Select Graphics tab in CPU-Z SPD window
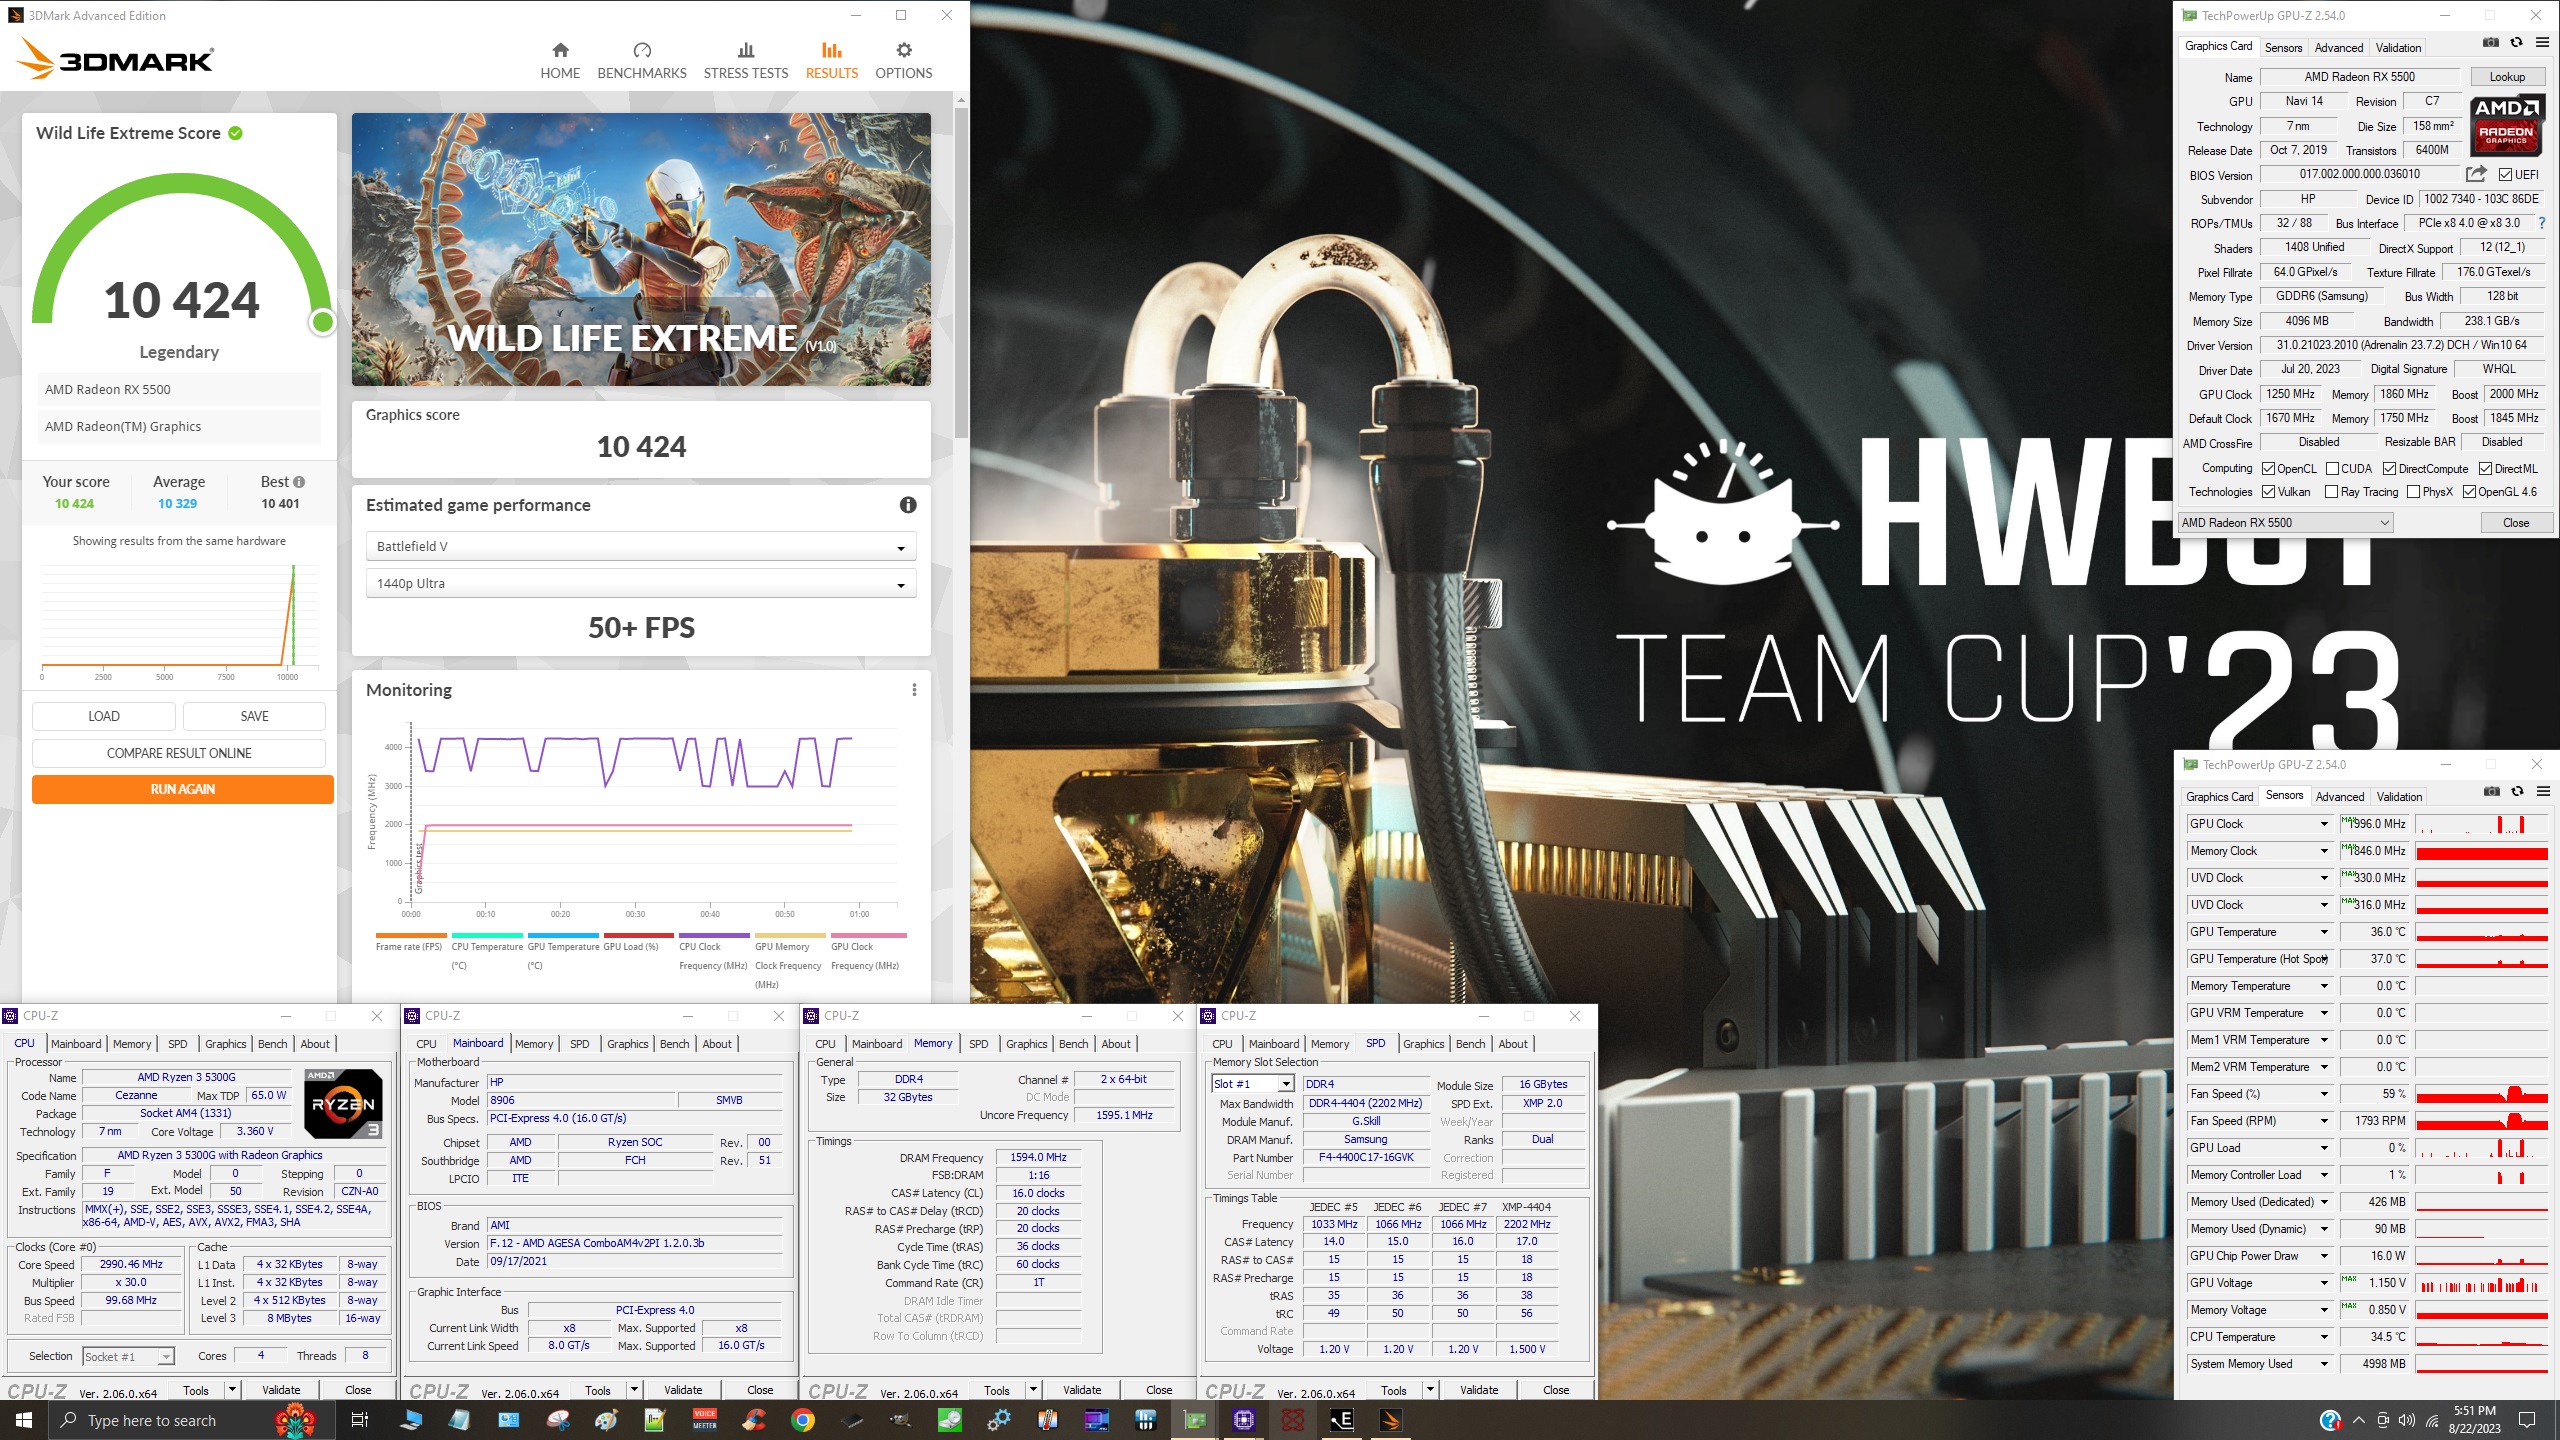This screenshot has width=2560, height=1440. tap(1423, 1044)
